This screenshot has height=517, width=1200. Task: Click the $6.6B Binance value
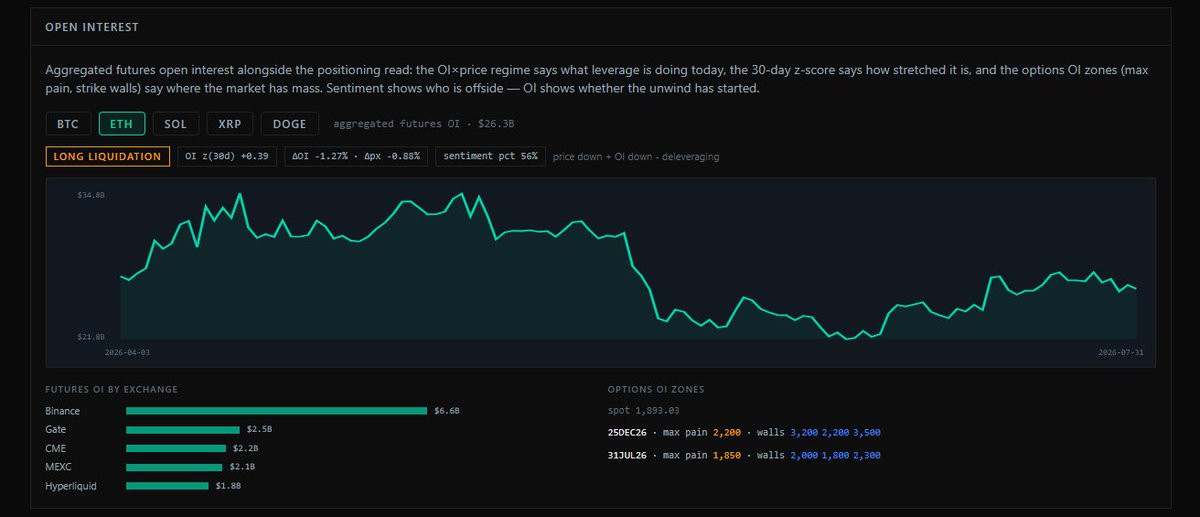446,411
